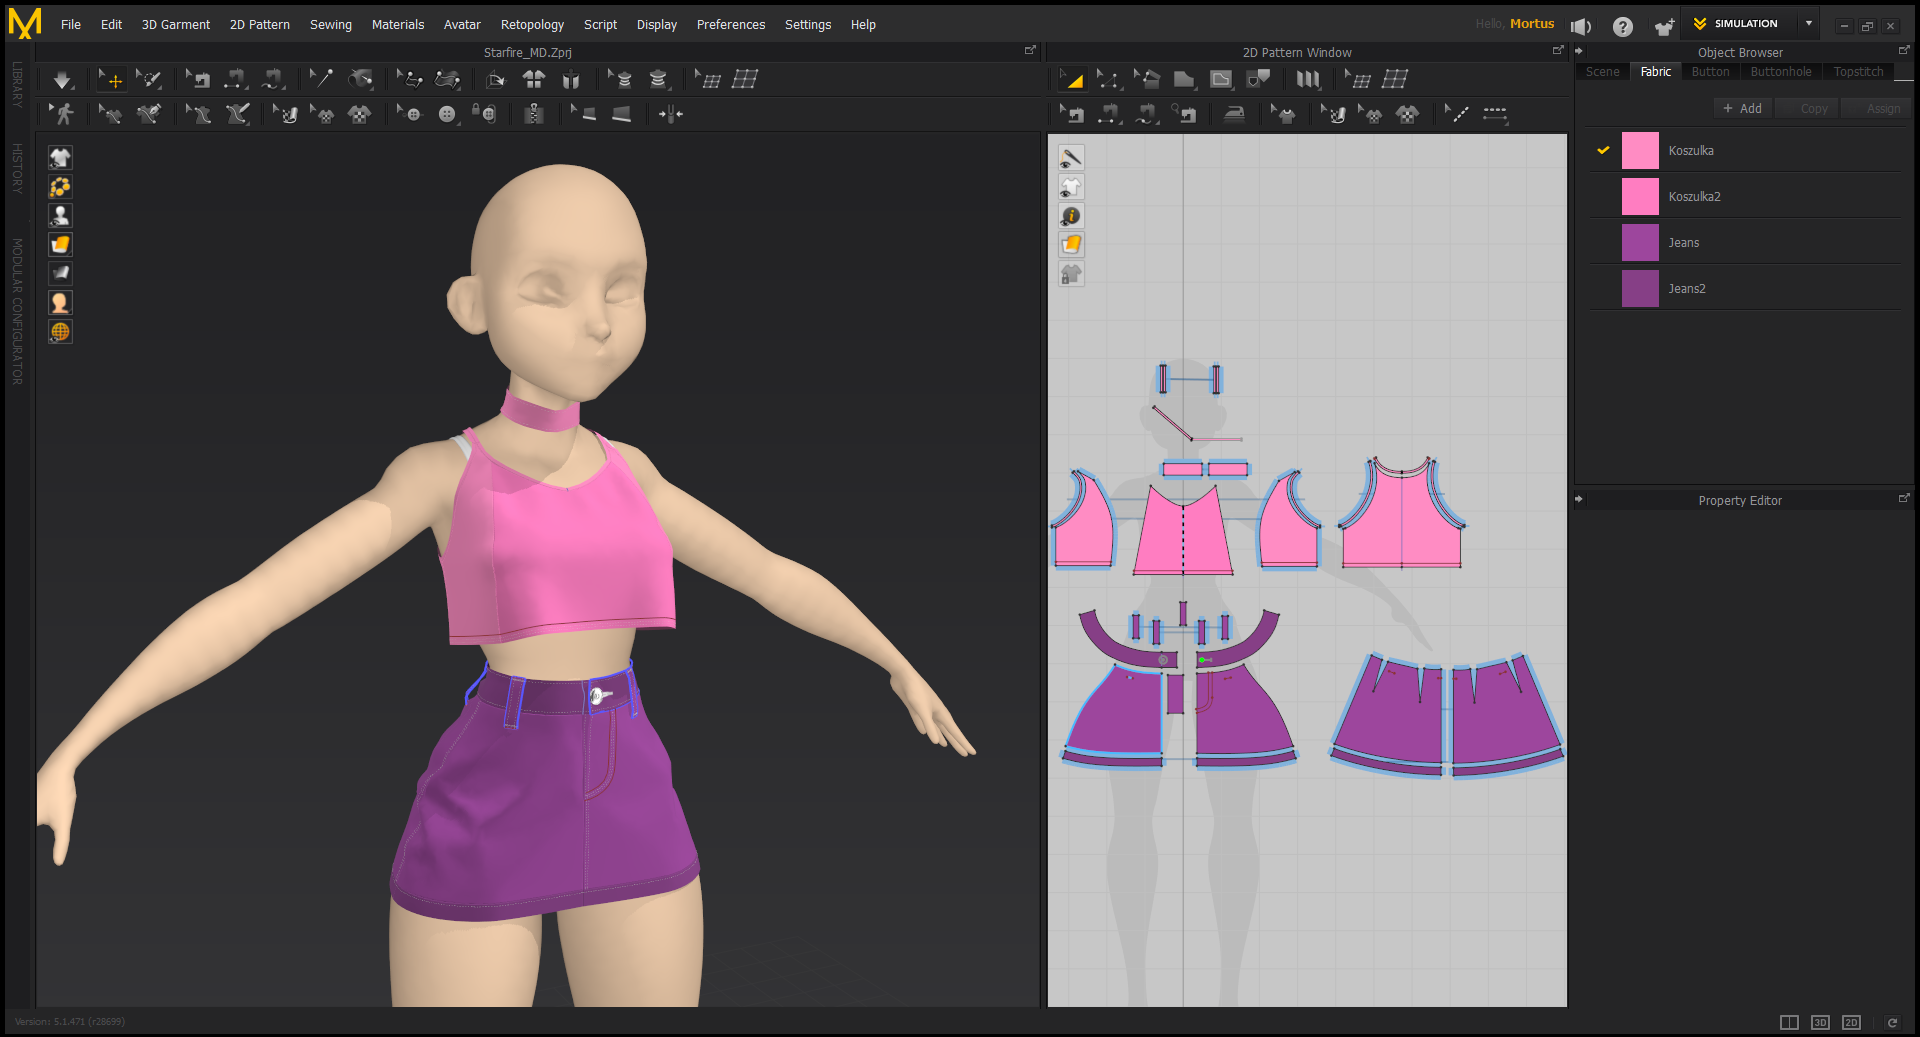Open the Sewing menu

tap(330, 25)
